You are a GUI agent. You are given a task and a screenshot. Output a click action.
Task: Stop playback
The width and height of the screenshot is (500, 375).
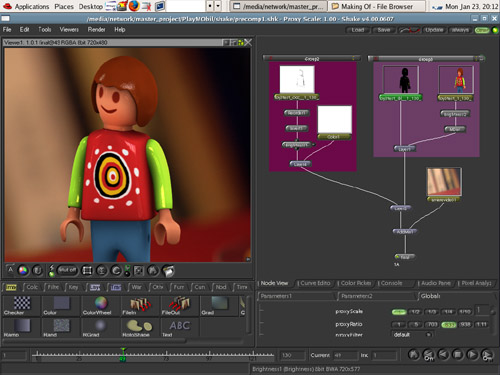pos(458,355)
